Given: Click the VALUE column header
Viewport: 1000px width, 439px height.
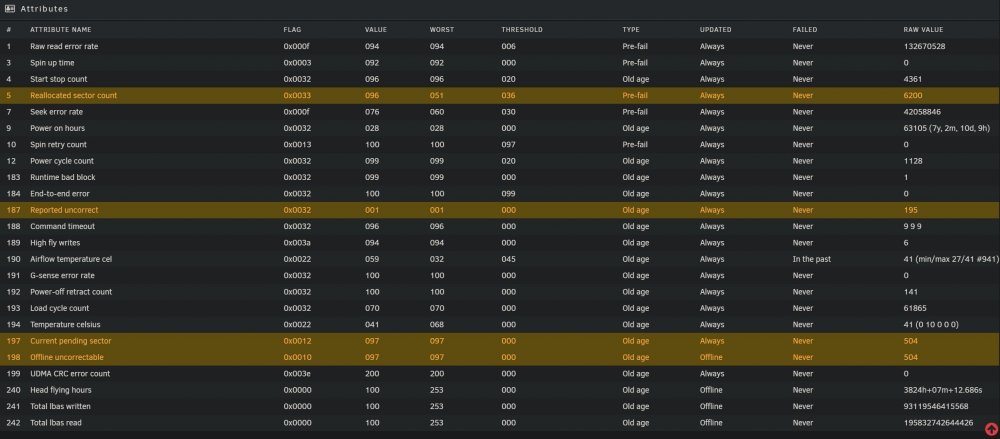Looking at the screenshot, I should tap(376, 30).
